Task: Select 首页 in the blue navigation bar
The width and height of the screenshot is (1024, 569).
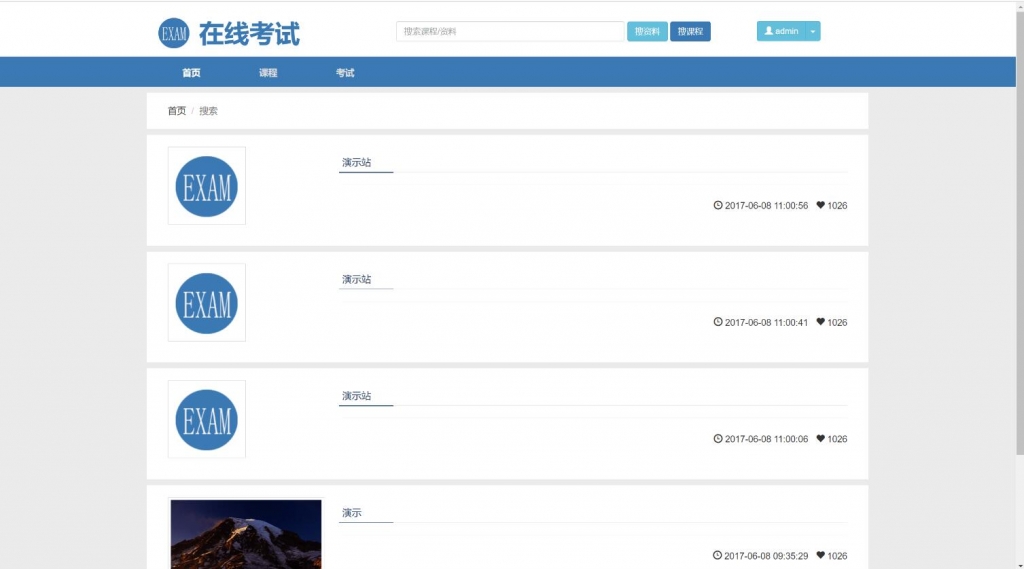Action: (191, 73)
